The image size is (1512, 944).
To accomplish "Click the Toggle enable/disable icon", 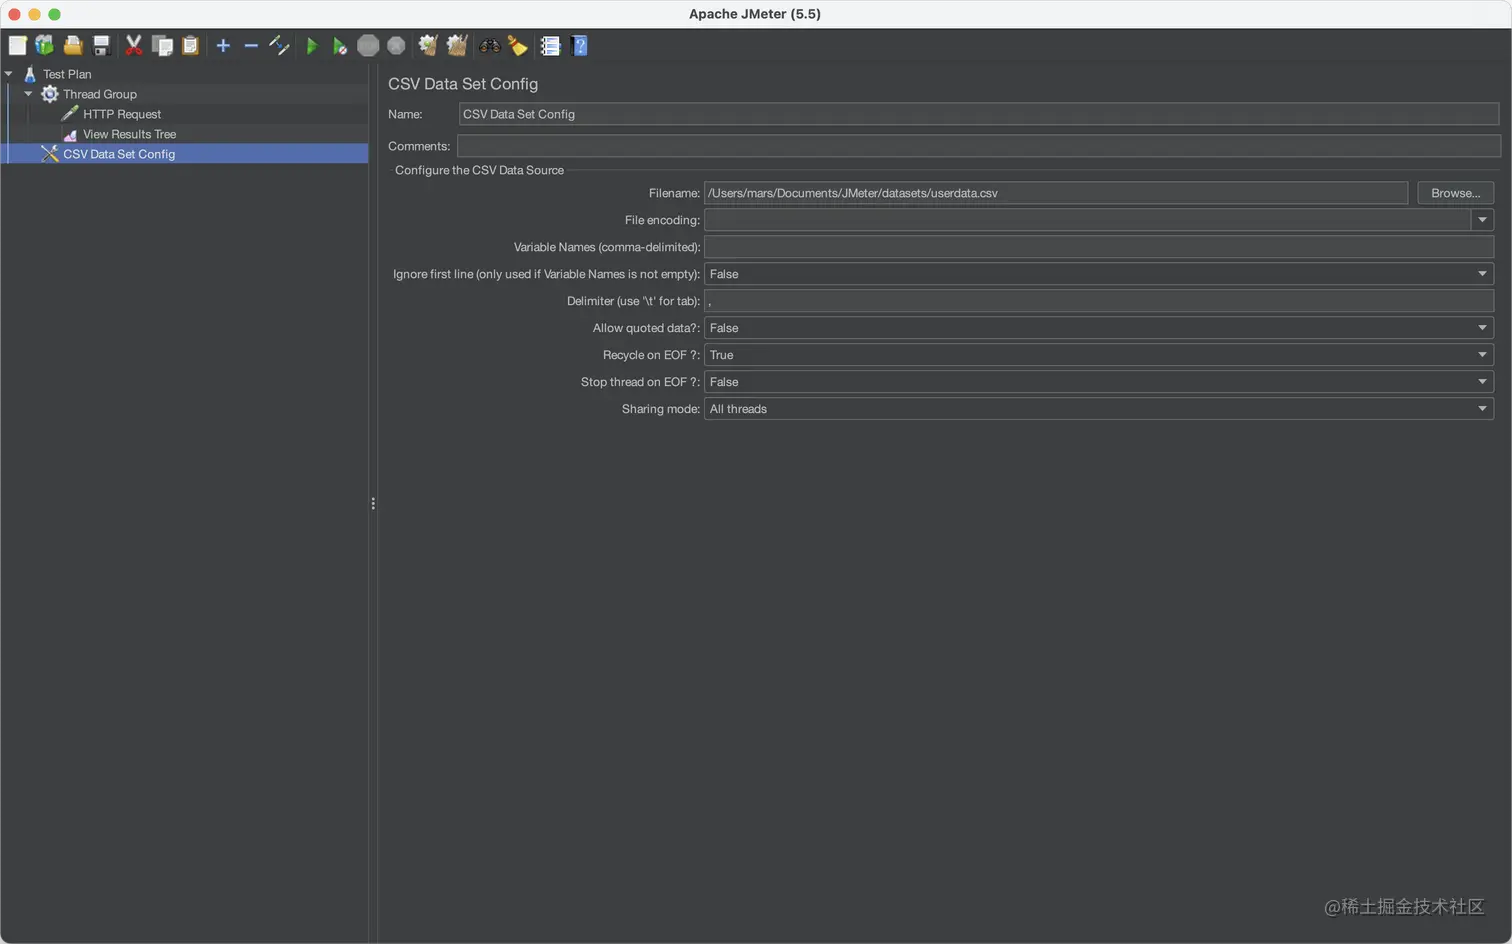I will click(x=279, y=45).
